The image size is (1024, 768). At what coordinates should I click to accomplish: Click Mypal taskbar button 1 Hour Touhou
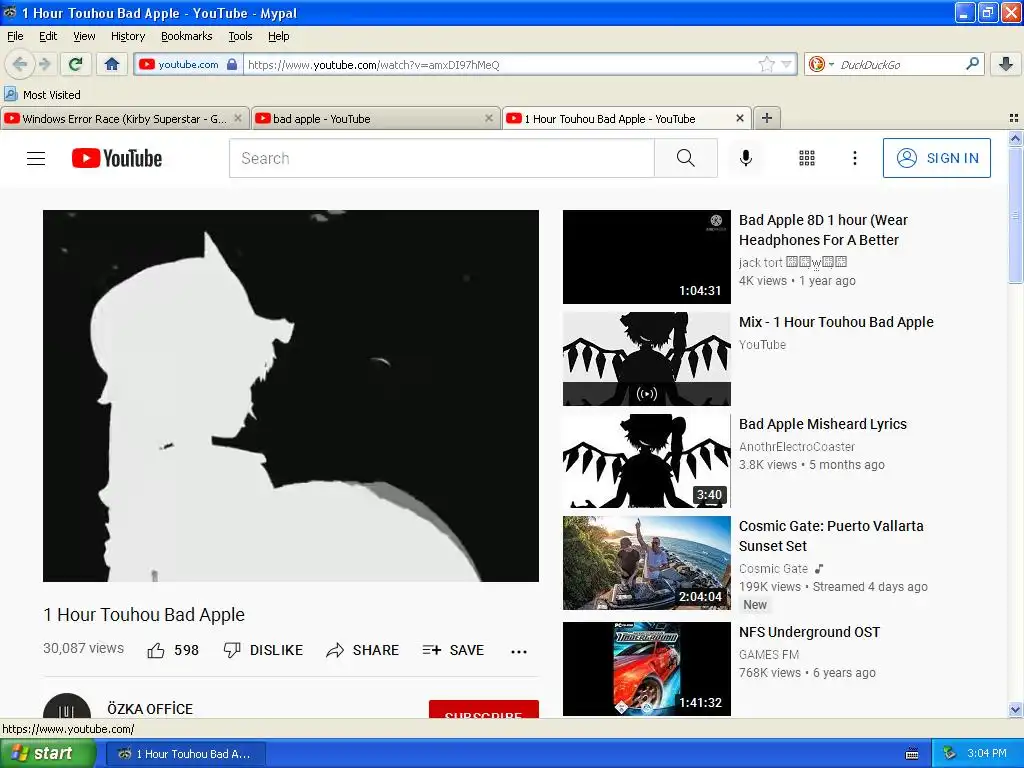(x=185, y=754)
